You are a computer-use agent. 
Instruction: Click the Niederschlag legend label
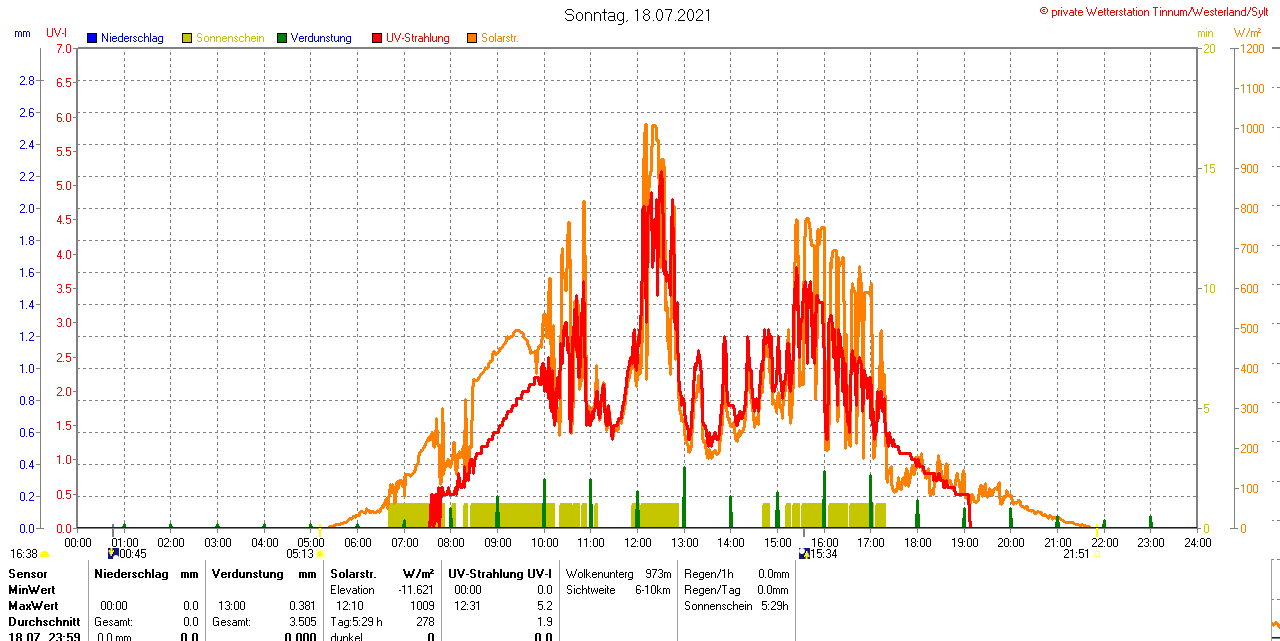coord(131,38)
